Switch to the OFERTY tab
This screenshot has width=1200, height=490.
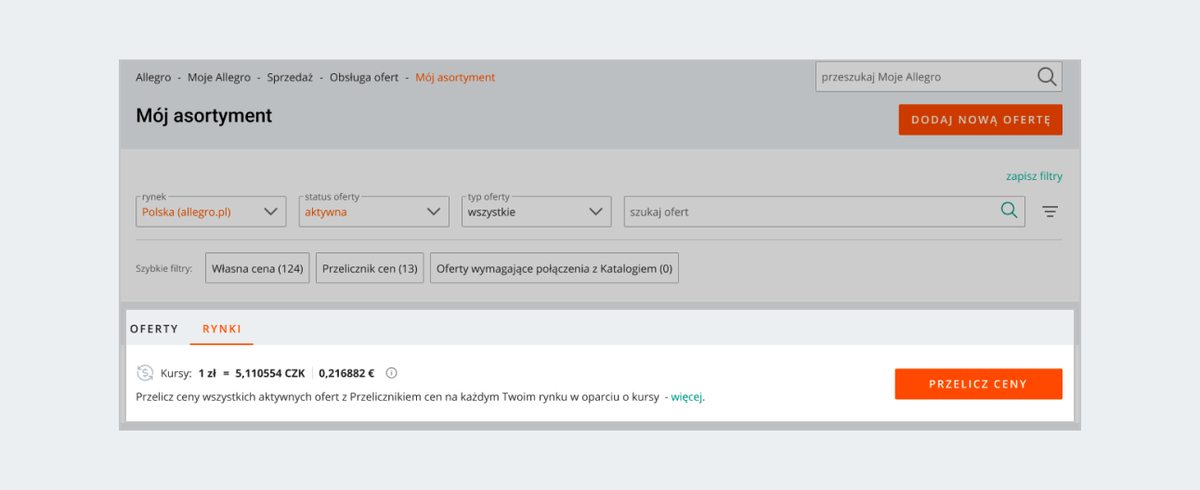pos(154,329)
